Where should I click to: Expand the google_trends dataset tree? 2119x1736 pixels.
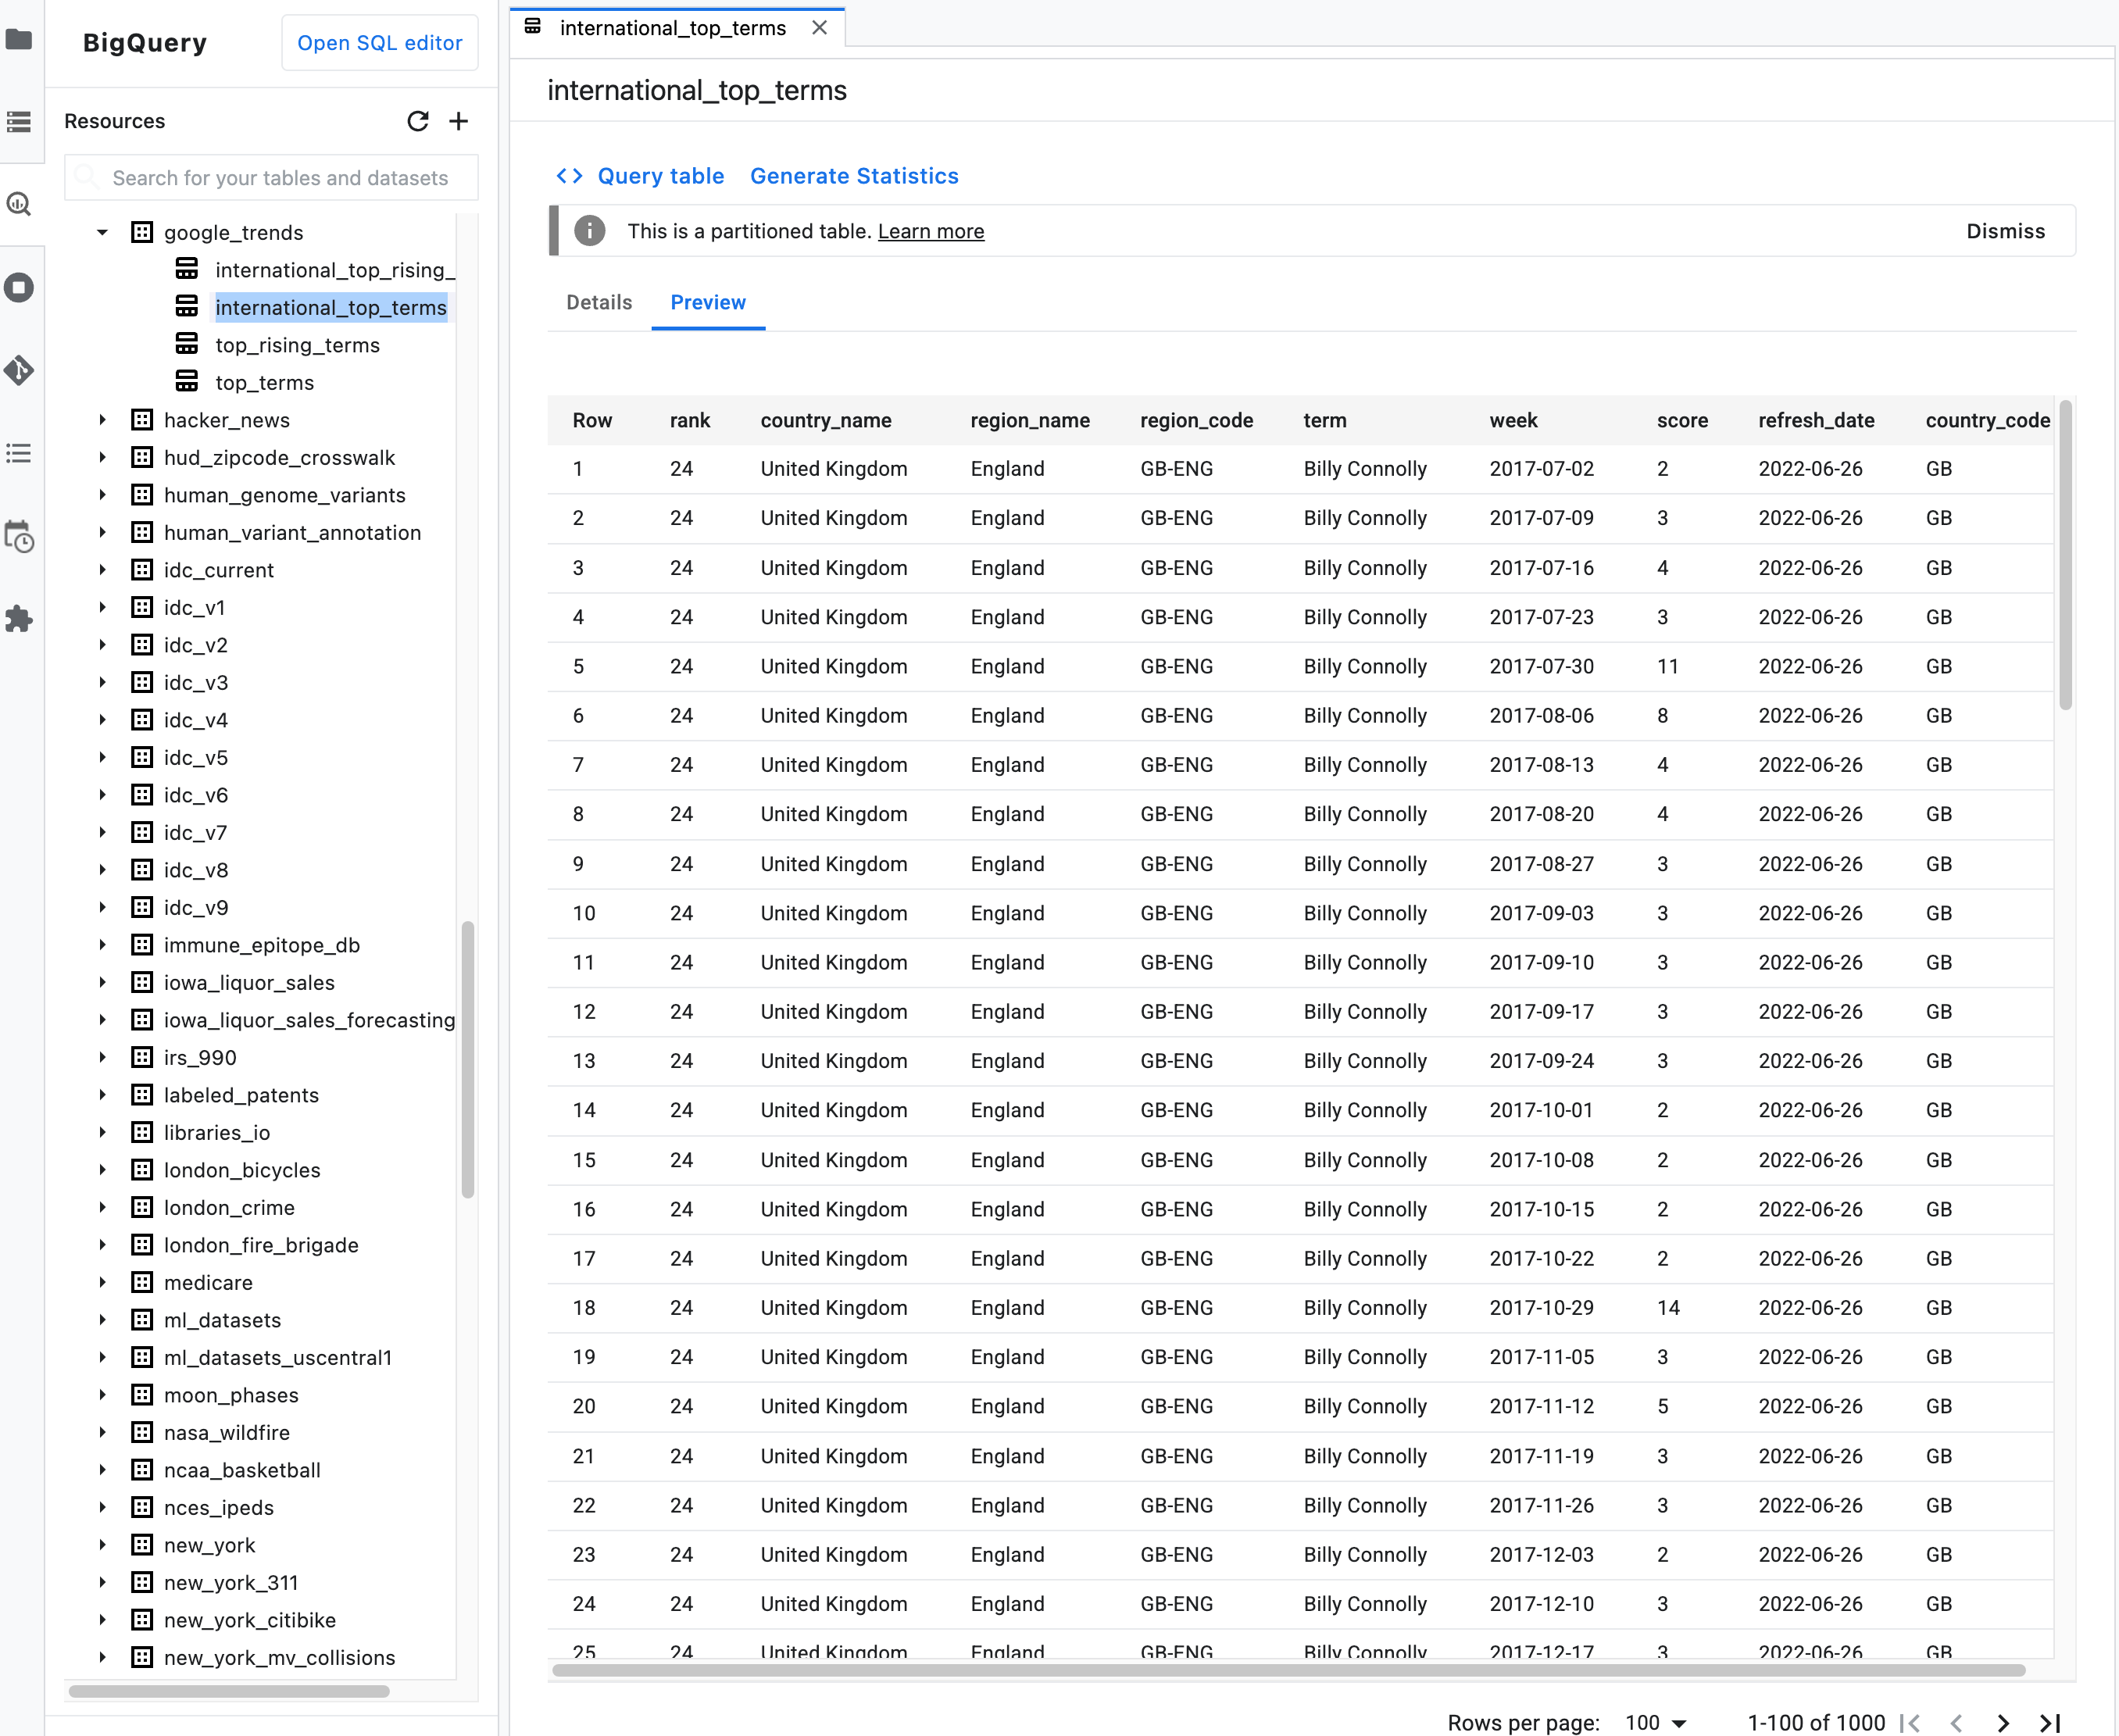[x=105, y=230]
